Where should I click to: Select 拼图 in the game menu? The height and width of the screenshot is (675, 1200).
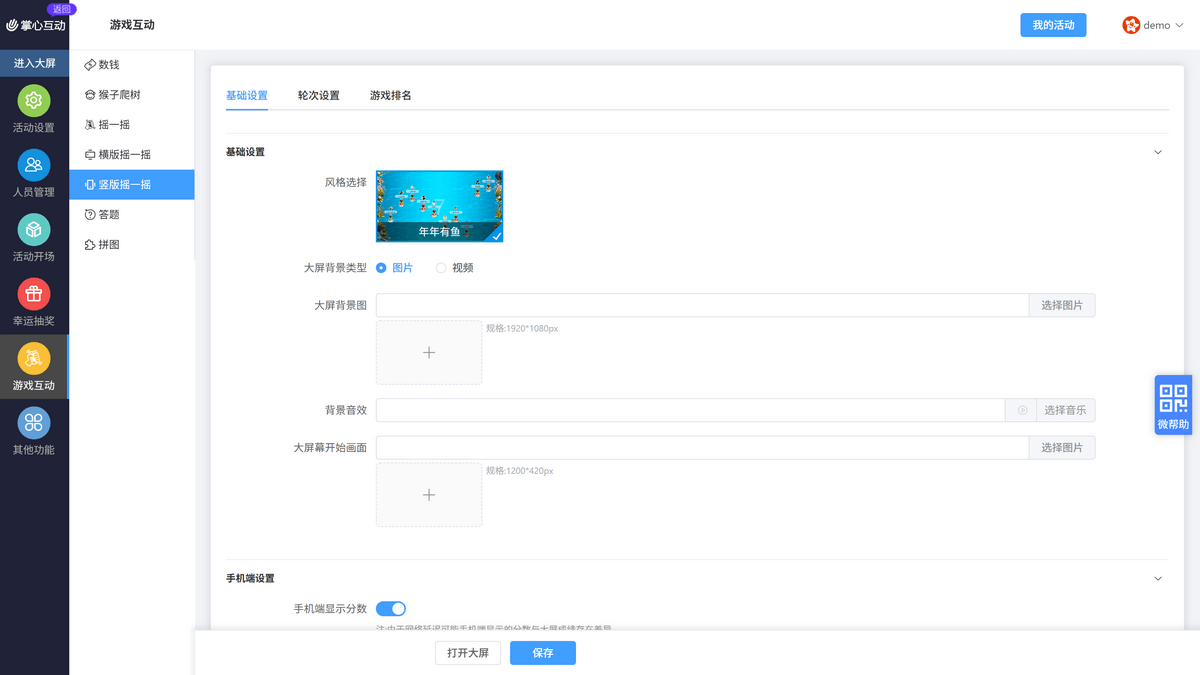(x=132, y=244)
